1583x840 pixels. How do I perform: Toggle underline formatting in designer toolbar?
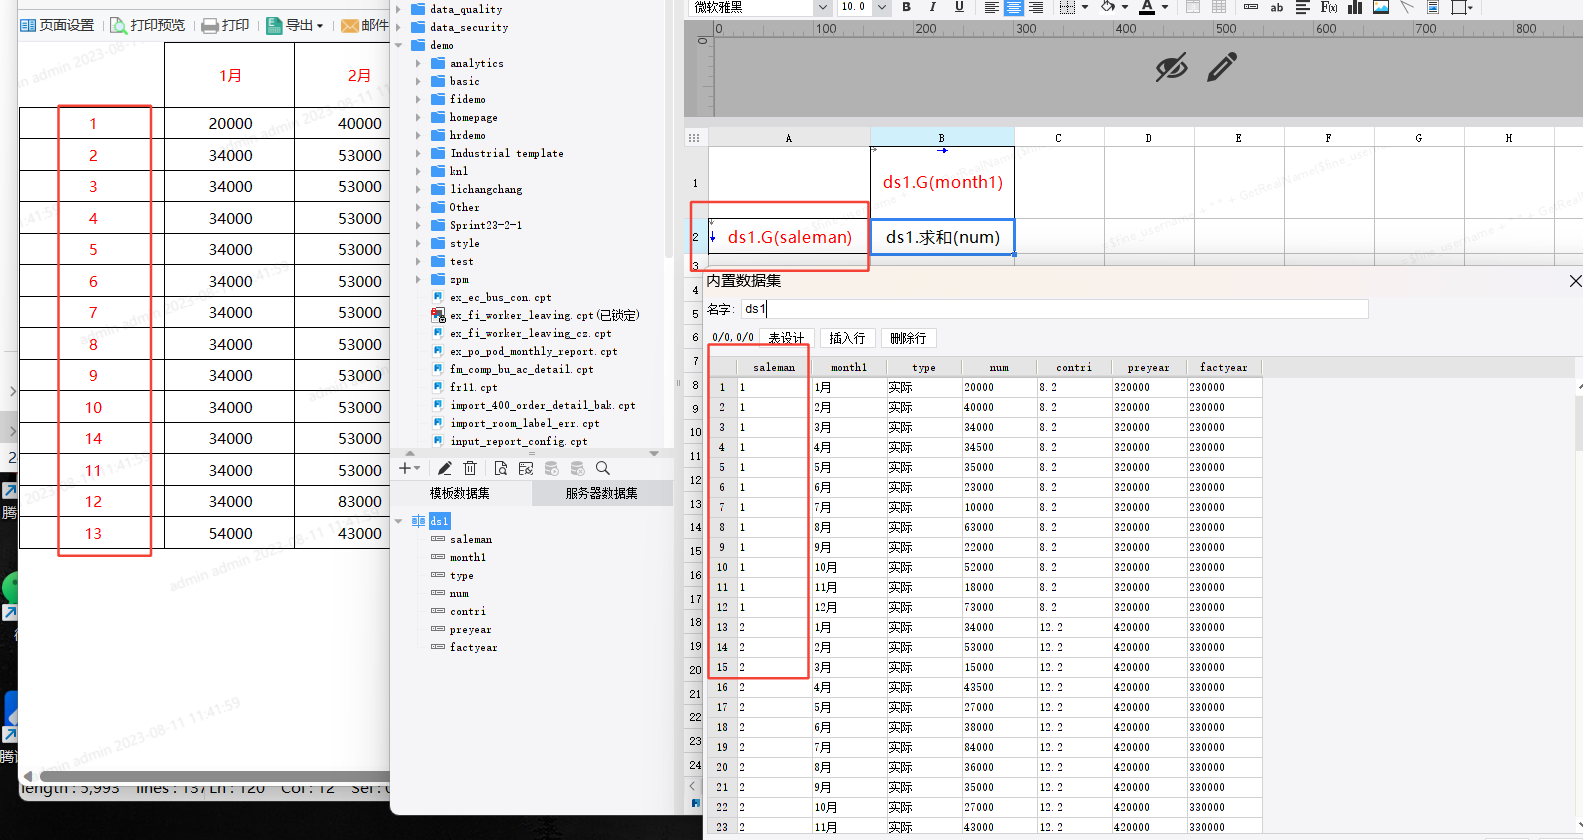pyautogui.click(x=959, y=7)
